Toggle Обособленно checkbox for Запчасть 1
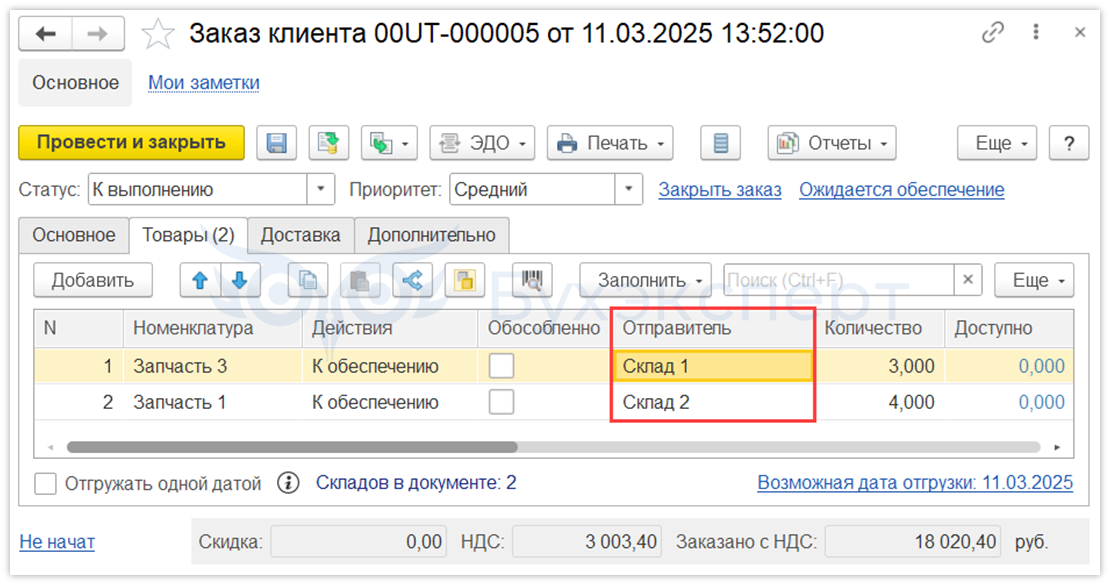 (x=501, y=402)
